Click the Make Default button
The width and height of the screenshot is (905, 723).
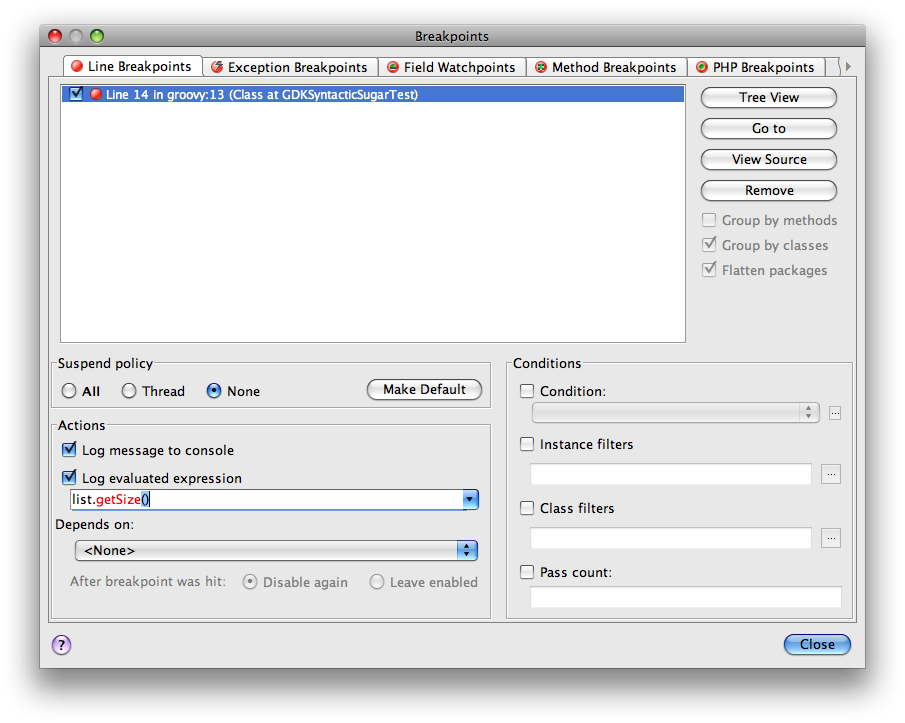(424, 390)
